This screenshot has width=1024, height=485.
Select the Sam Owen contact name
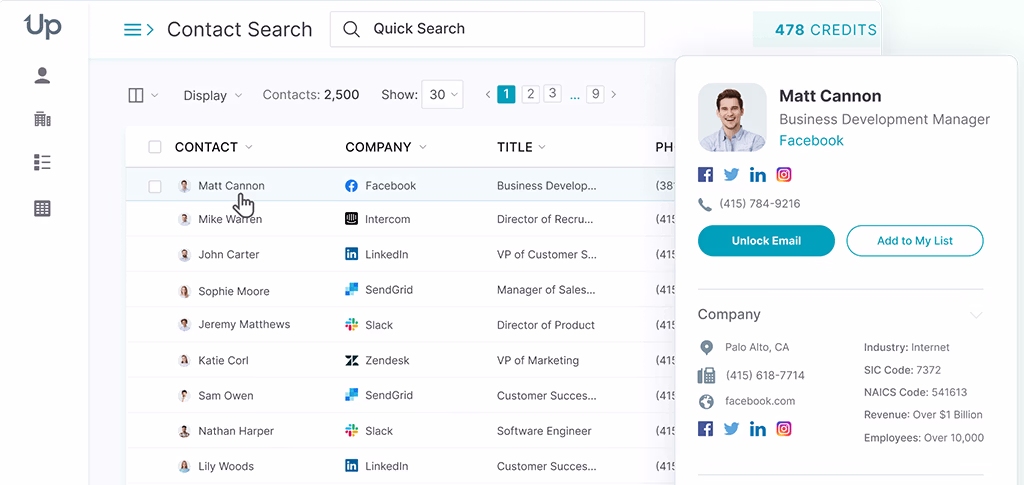[226, 396]
